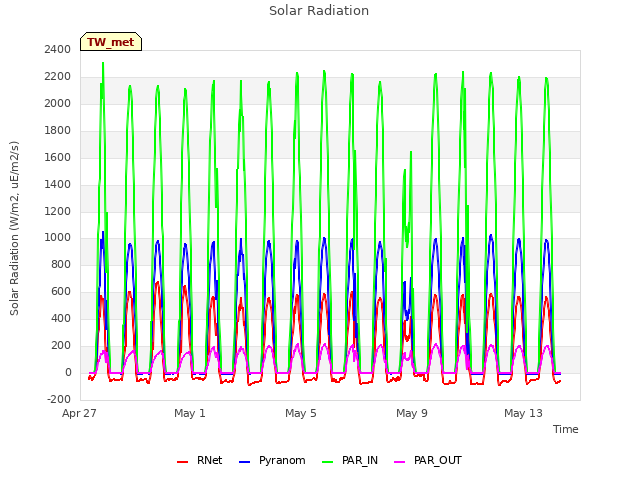Toggle the Pyranom legend entry
The height and width of the screenshot is (480, 640).
pyautogui.click(x=272, y=460)
